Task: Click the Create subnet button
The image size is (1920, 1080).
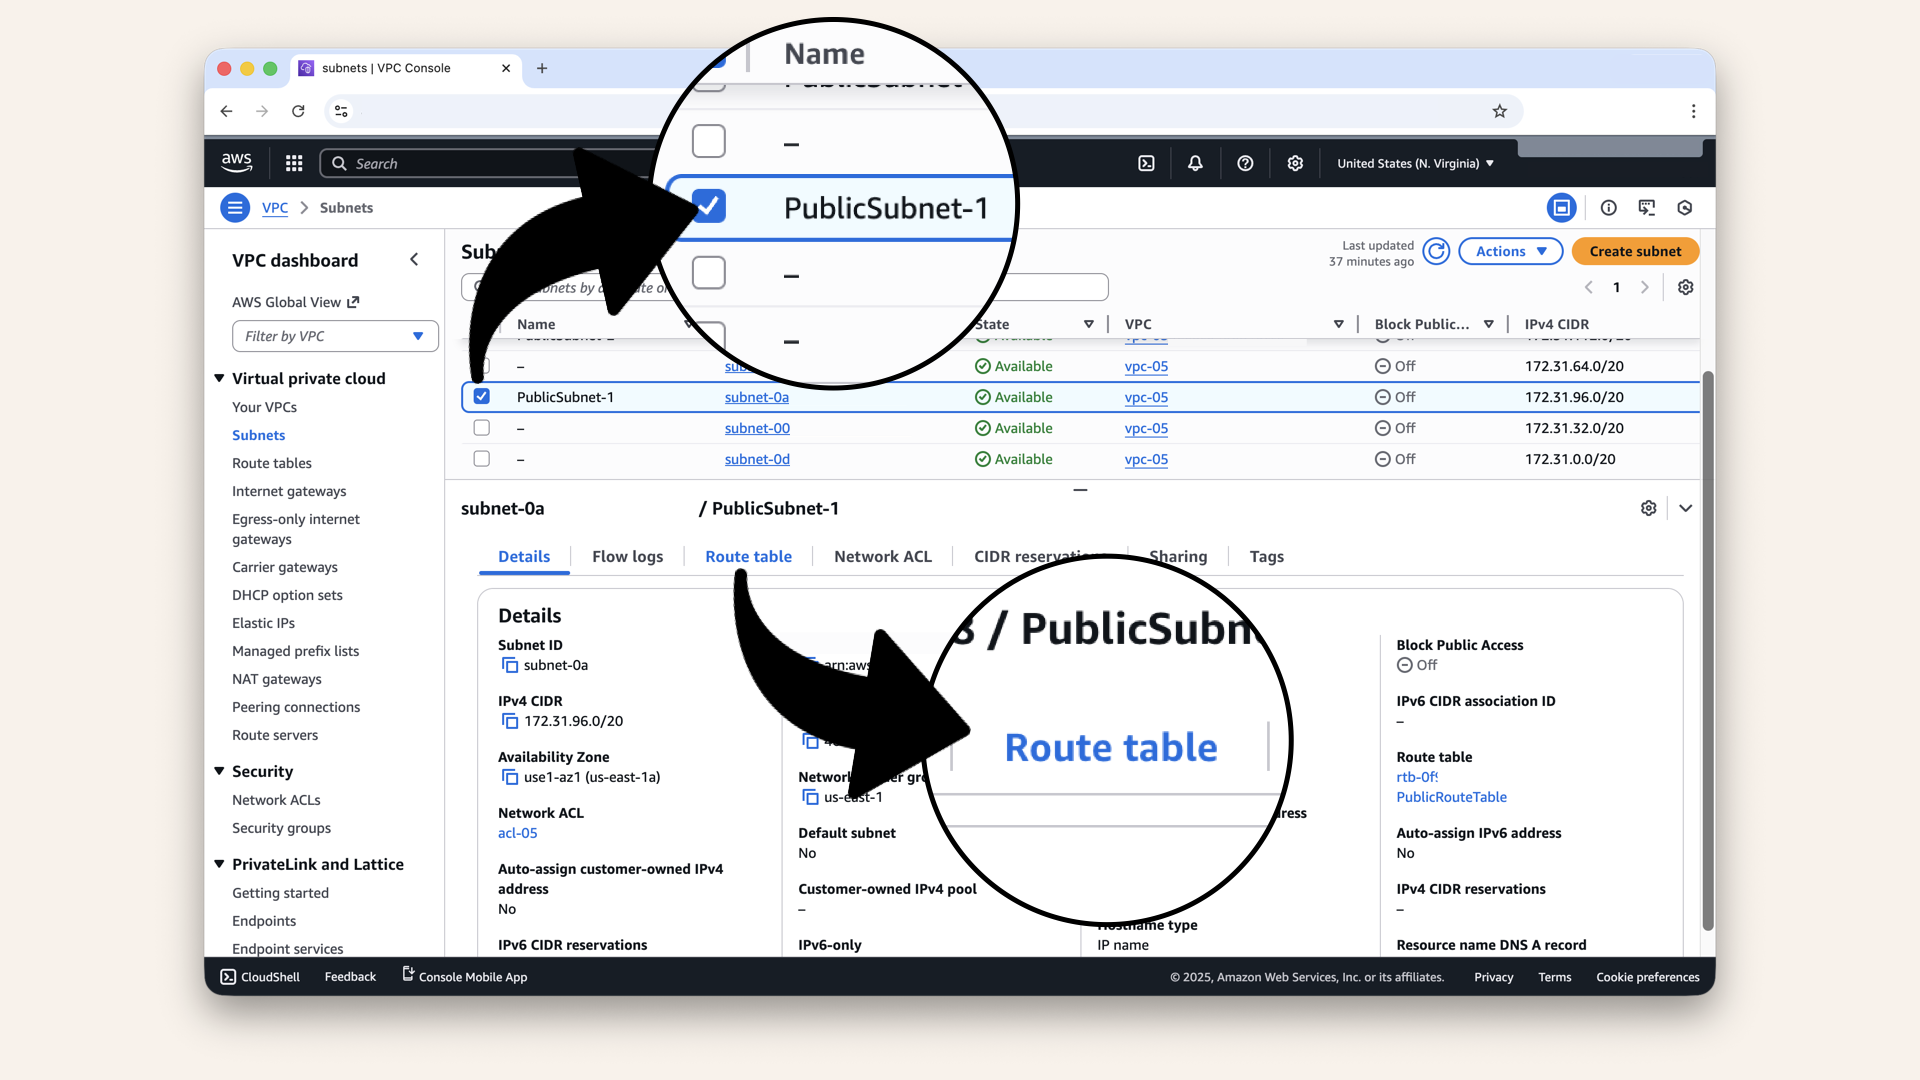Action: (x=1634, y=251)
